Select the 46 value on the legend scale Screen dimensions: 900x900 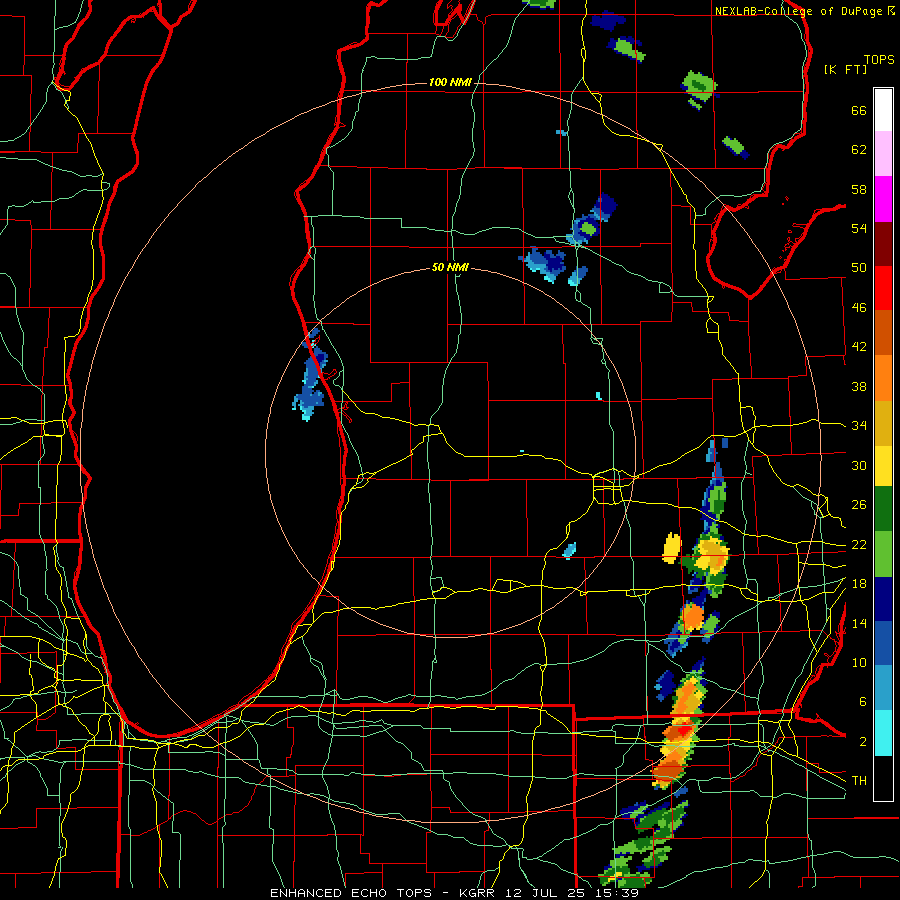tap(859, 308)
